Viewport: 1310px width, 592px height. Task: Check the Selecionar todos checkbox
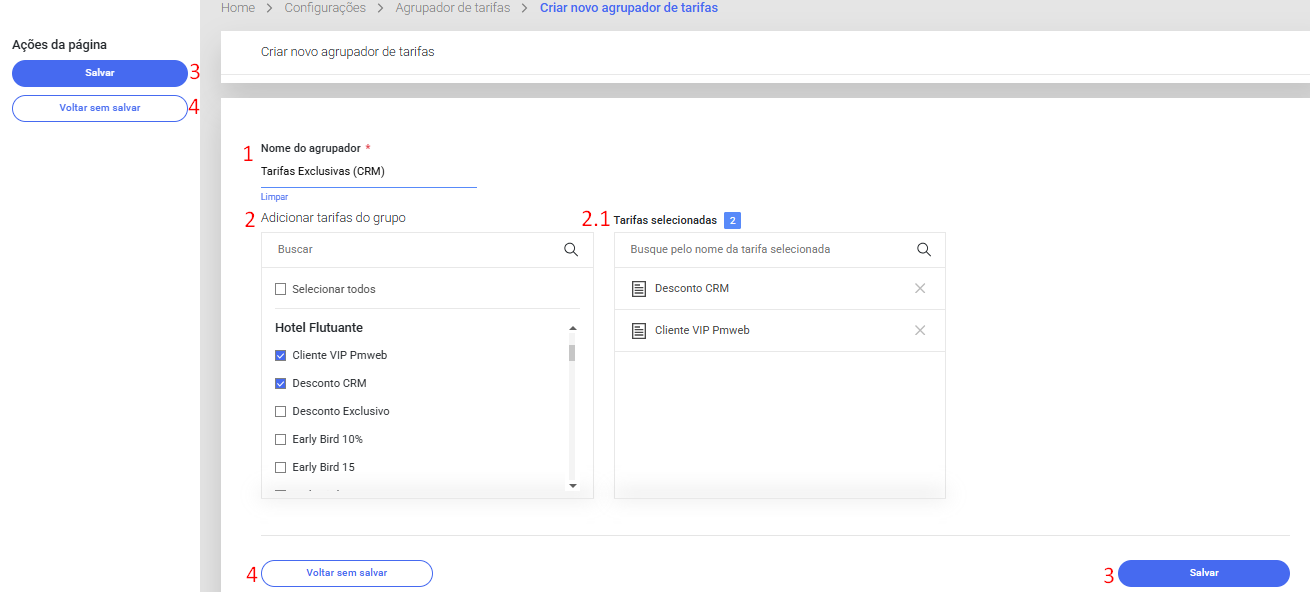(x=281, y=290)
